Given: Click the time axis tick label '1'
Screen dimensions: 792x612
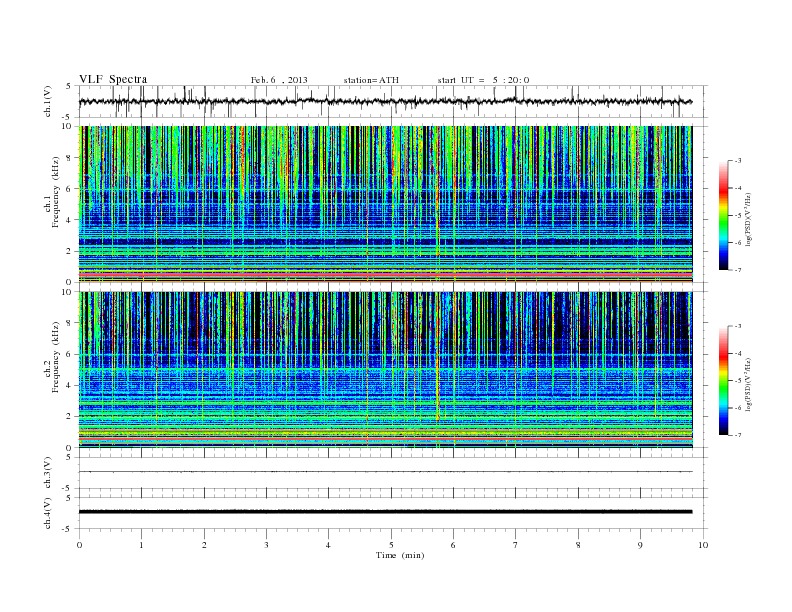Looking at the screenshot, I should click(x=141, y=545).
